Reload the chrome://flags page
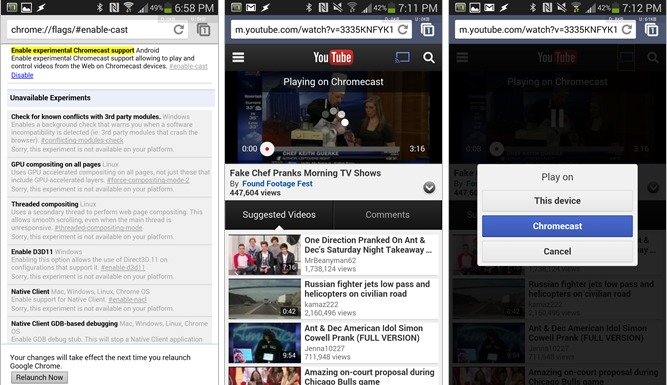 [x=179, y=29]
